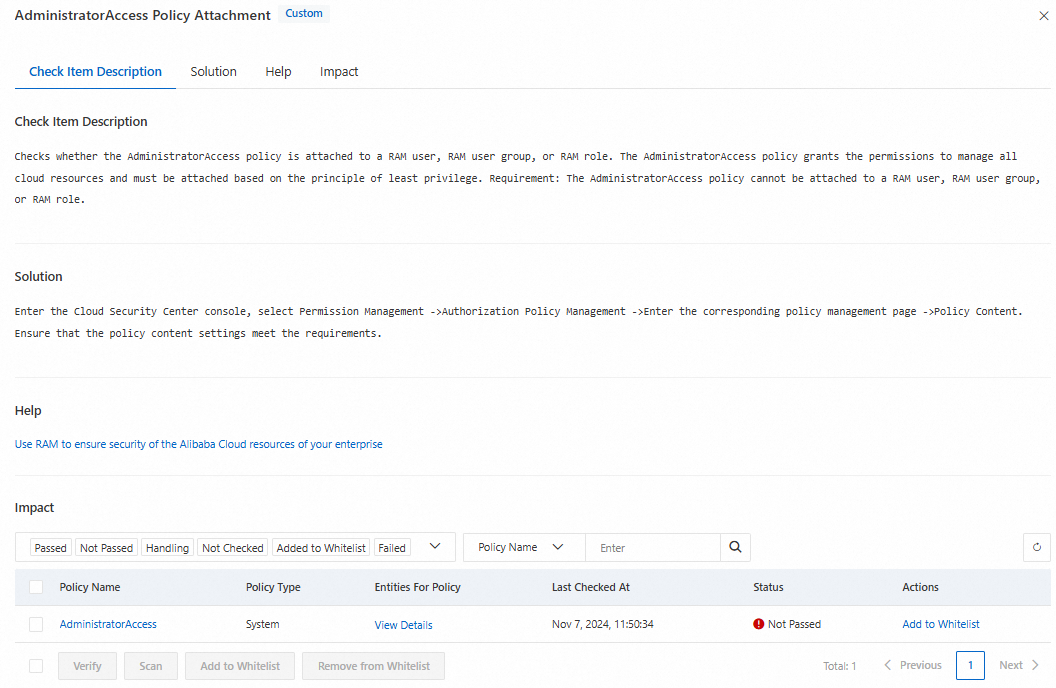
Task: Click the Entities For Policy column header
Action: 418,587
